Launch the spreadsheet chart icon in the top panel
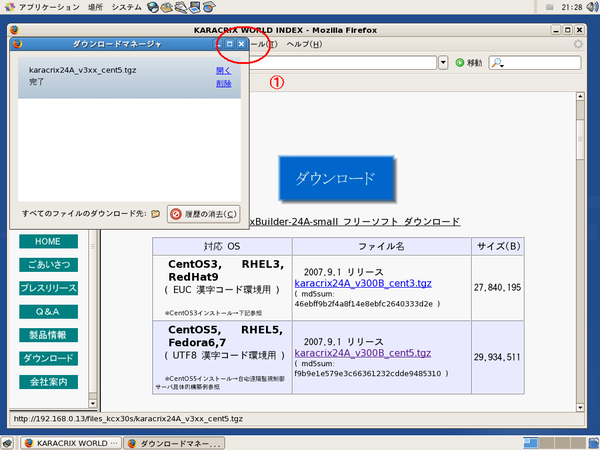Screen dimensions: 600x450 tap(209, 7)
